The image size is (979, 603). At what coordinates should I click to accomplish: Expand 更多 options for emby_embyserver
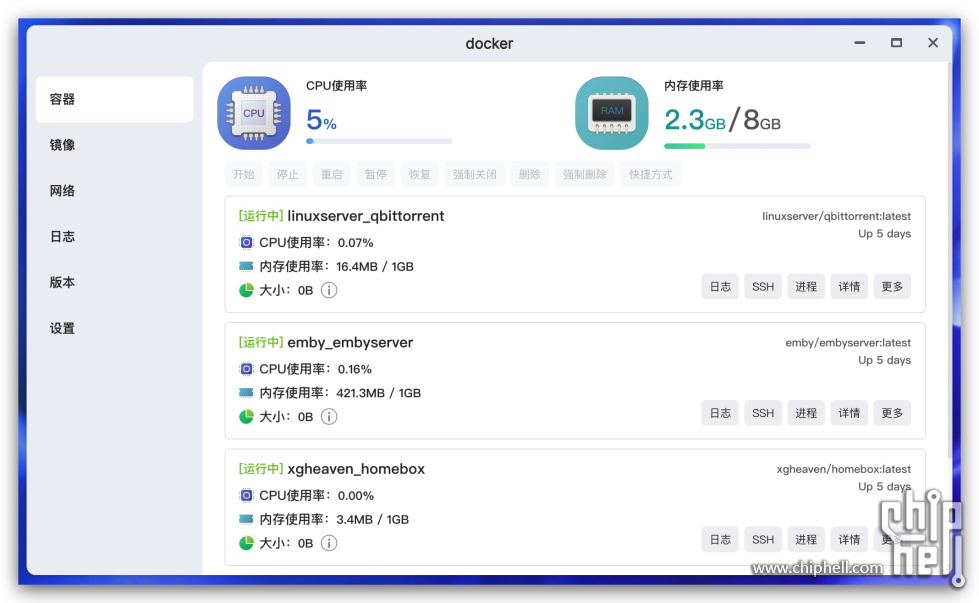(892, 413)
